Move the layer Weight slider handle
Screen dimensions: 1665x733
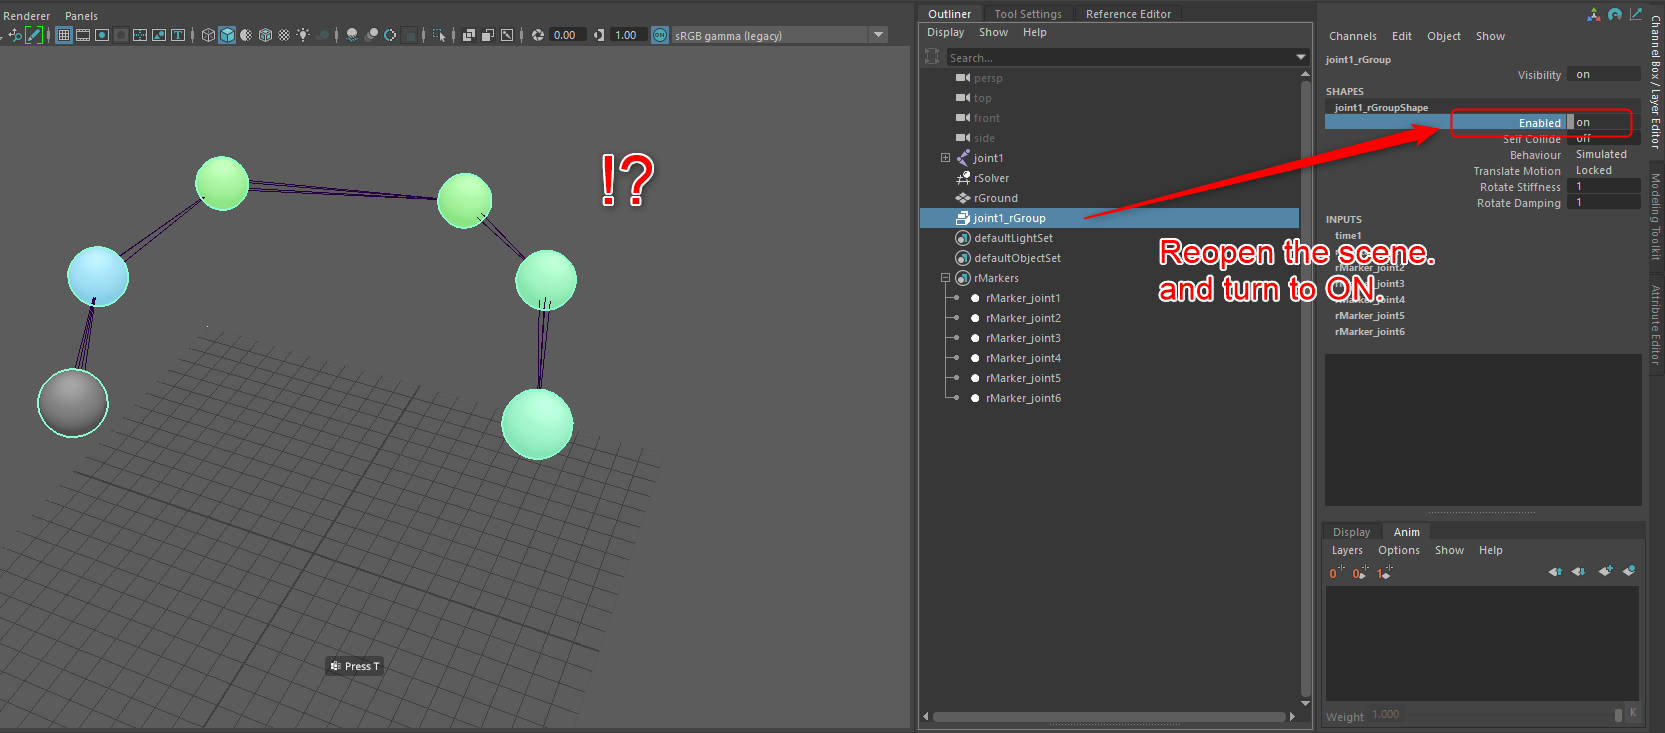(x=1618, y=715)
